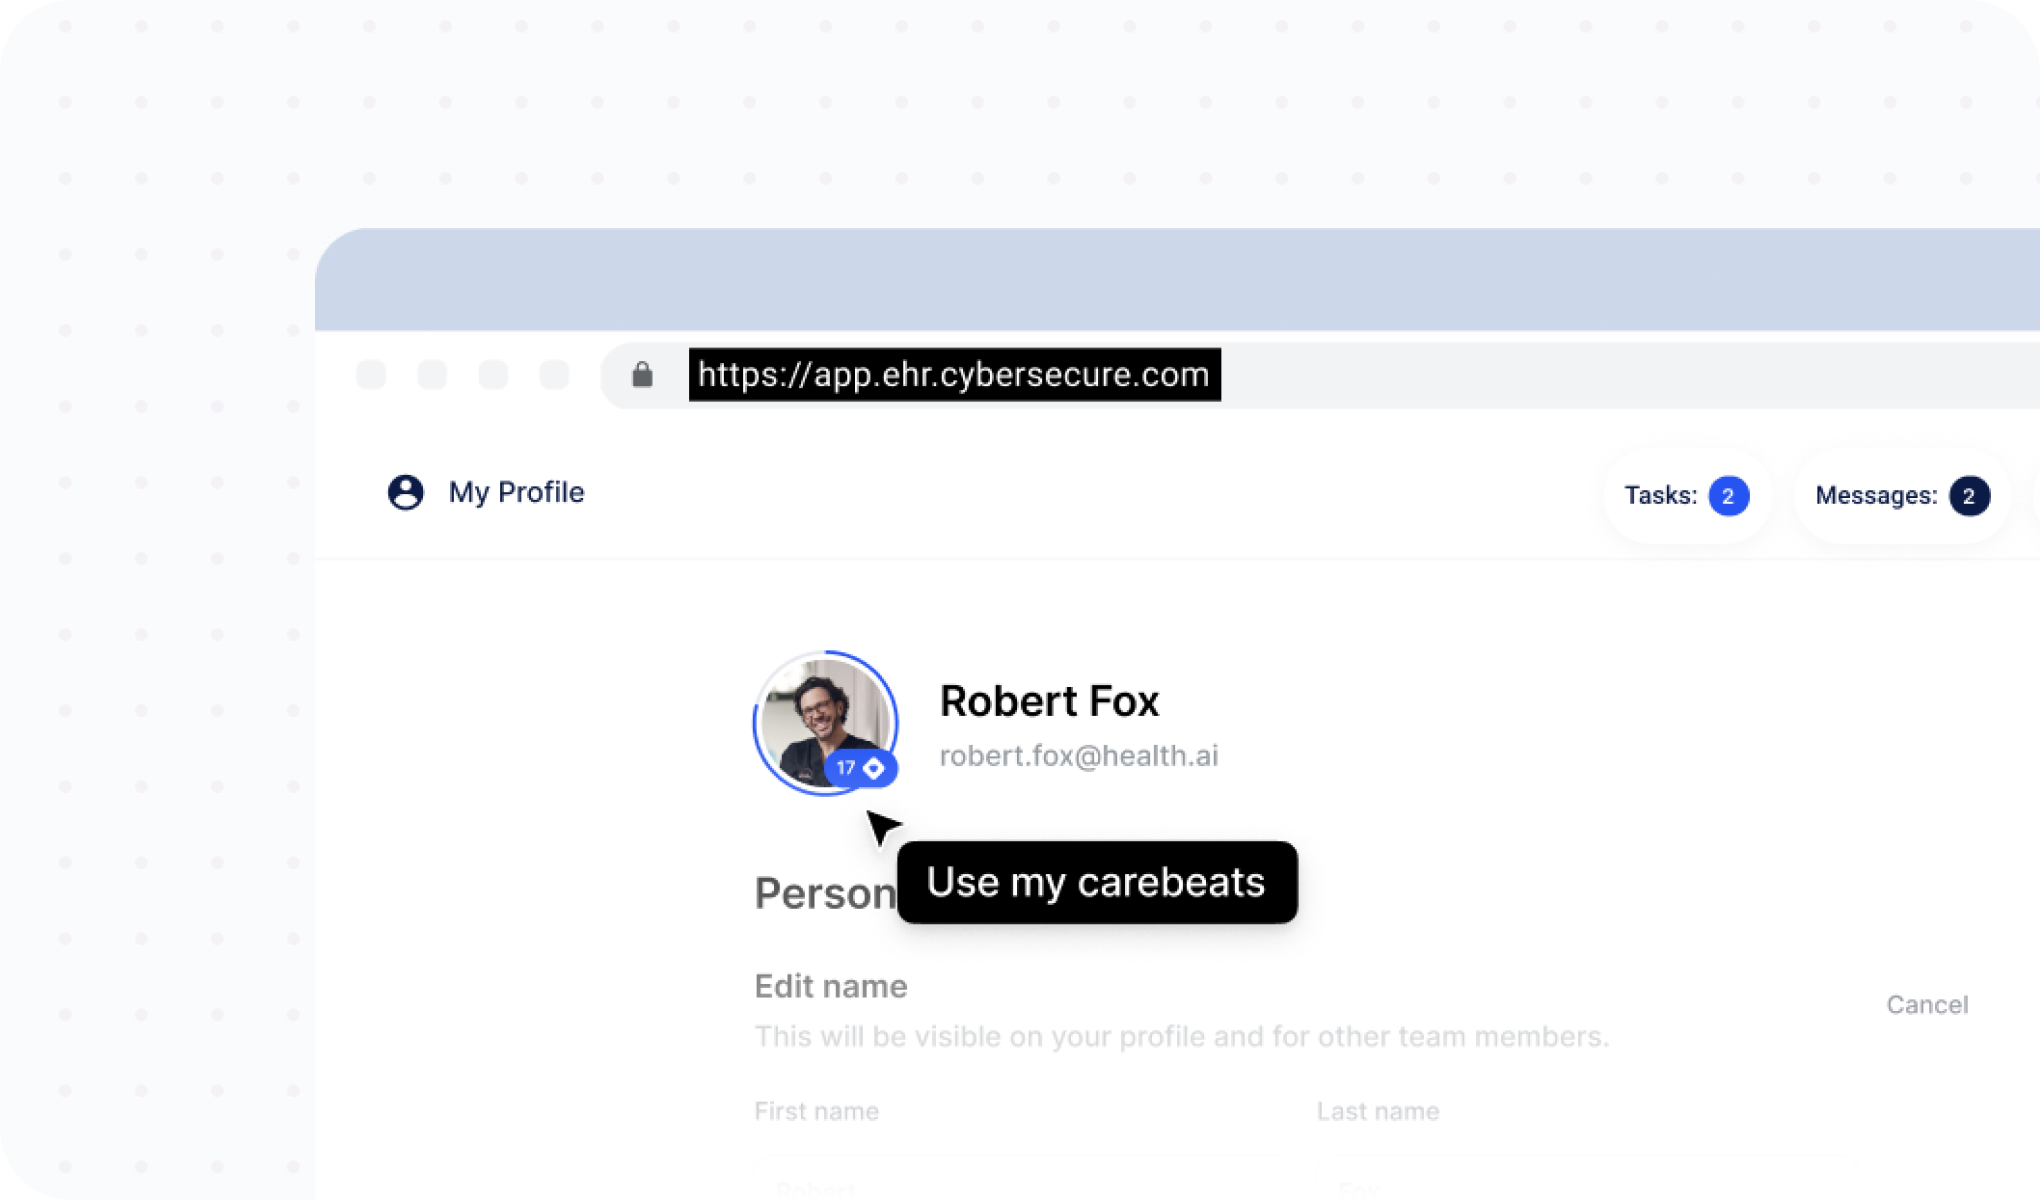
Task: Click the blue Tasks count badge
Action: click(x=1728, y=496)
